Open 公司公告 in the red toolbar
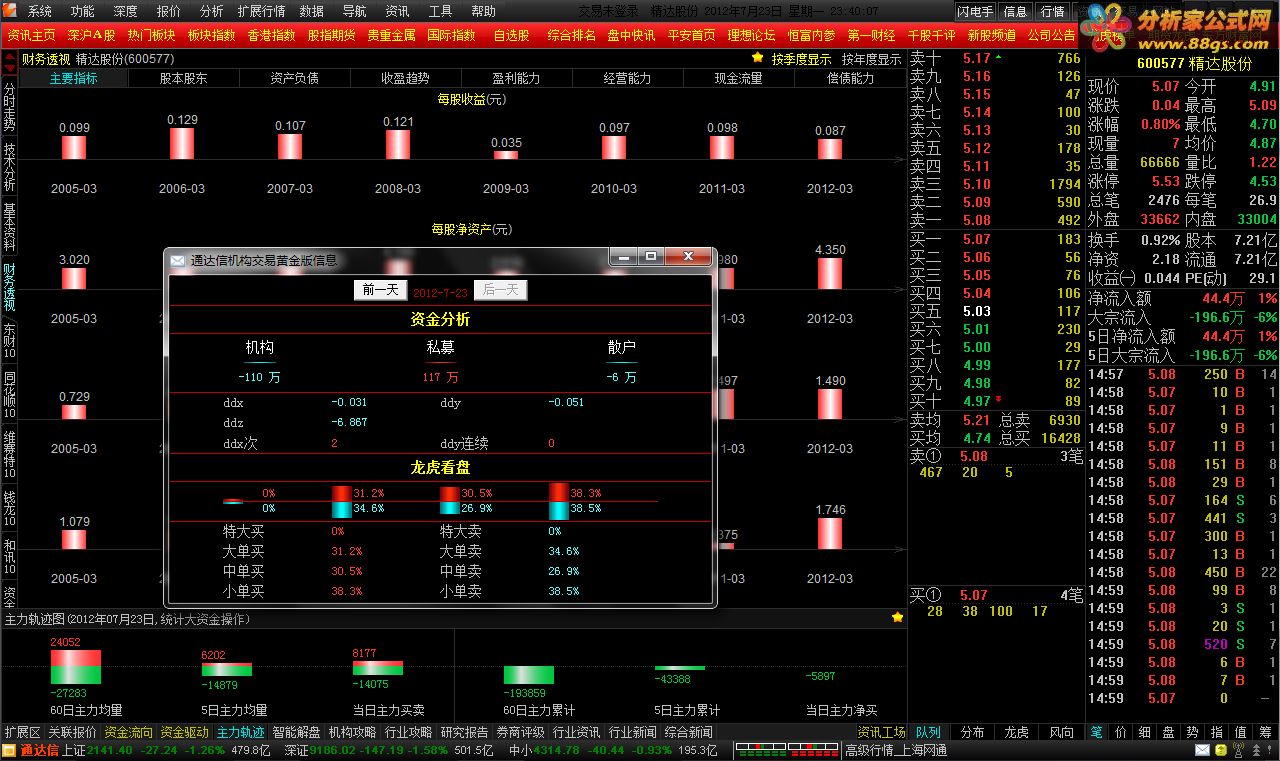 [1051, 35]
